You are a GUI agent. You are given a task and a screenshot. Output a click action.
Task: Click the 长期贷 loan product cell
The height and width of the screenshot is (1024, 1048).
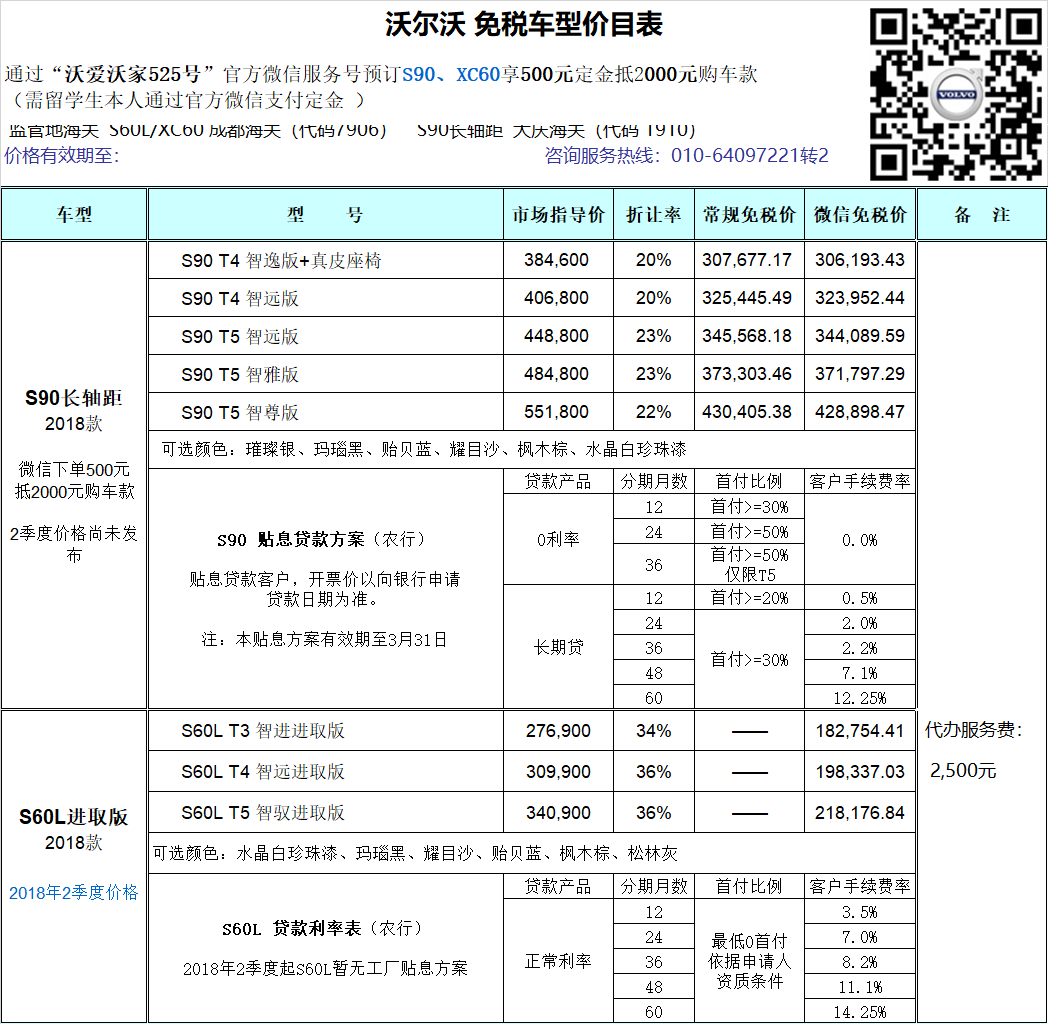click(558, 647)
